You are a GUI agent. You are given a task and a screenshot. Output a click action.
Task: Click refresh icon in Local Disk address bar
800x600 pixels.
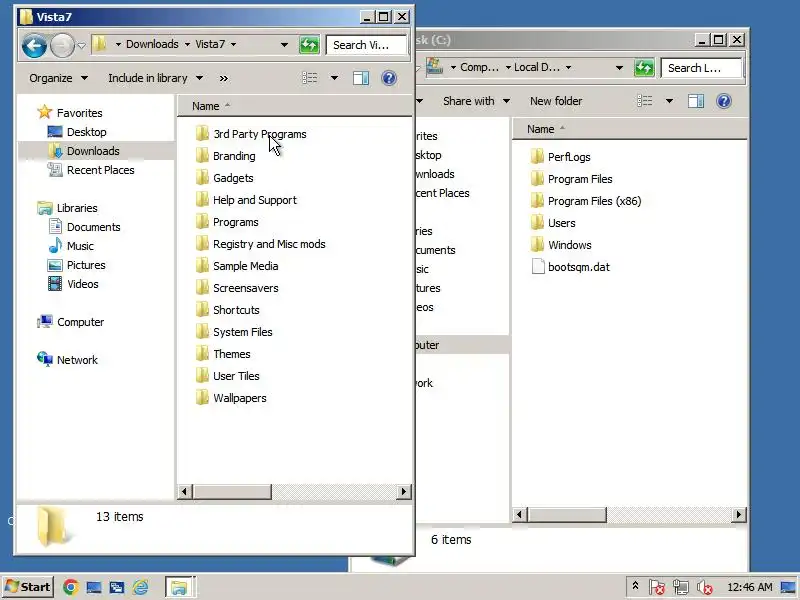644,68
